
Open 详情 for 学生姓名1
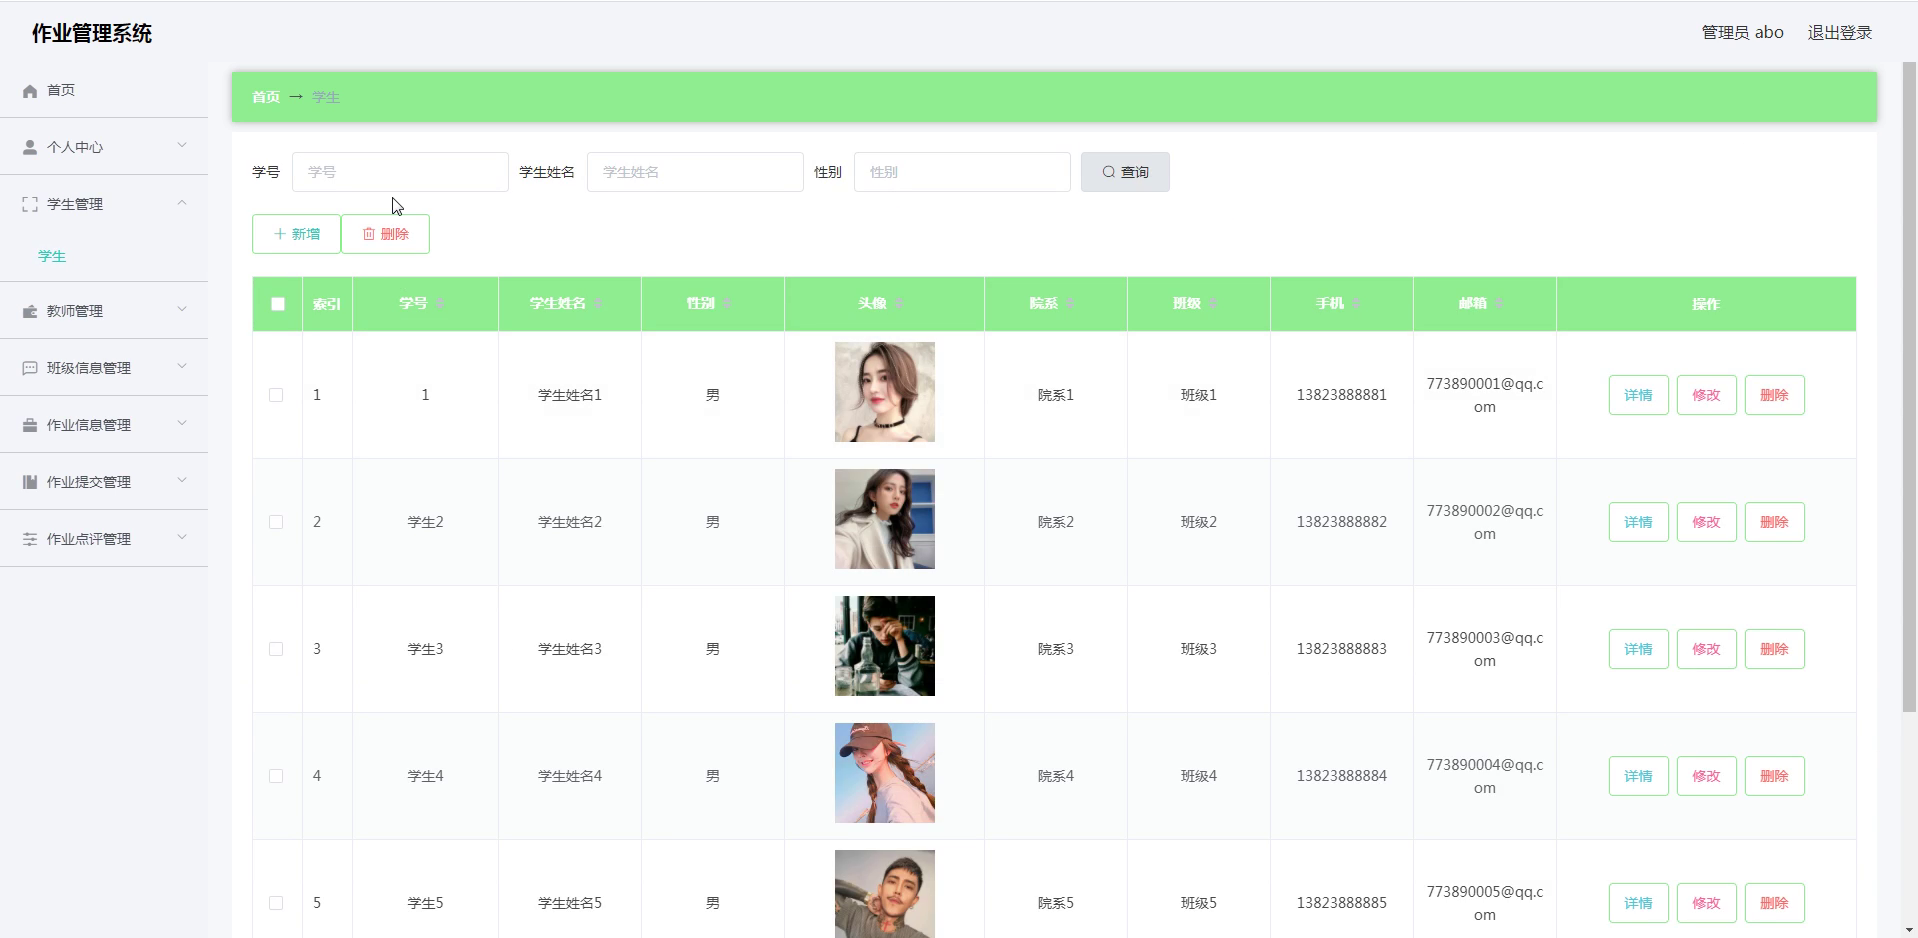point(1638,395)
